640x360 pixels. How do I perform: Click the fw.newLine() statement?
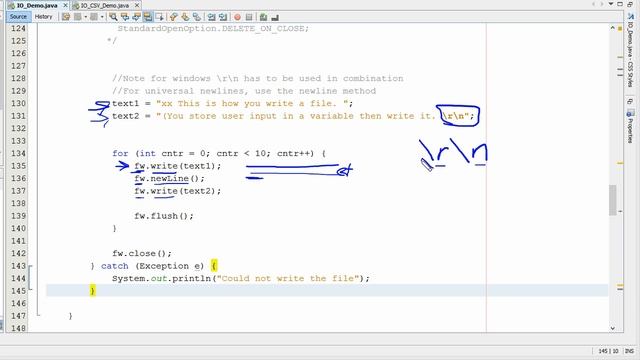169,179
